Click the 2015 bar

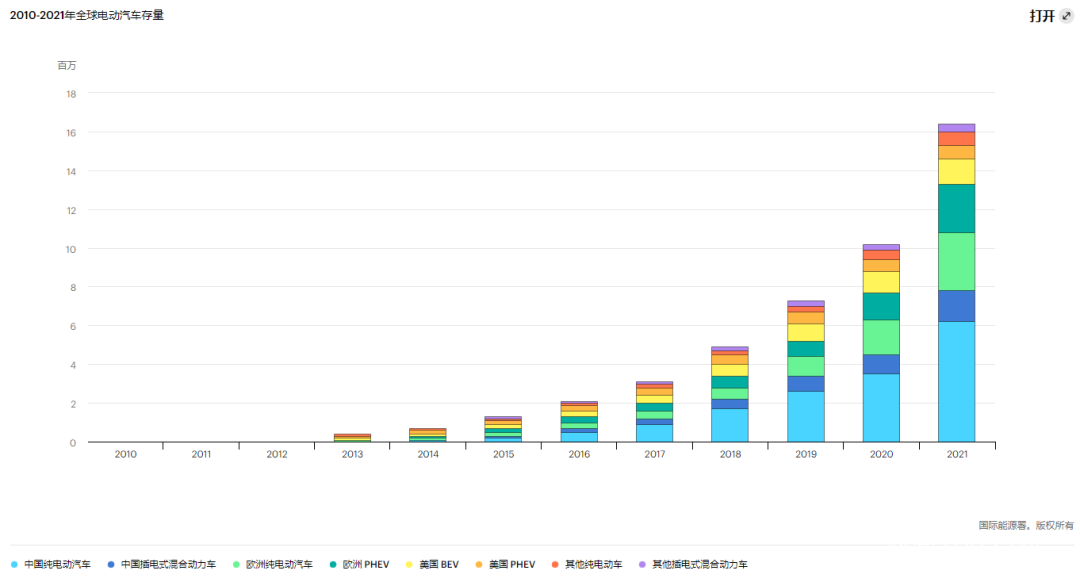pyautogui.click(x=503, y=429)
